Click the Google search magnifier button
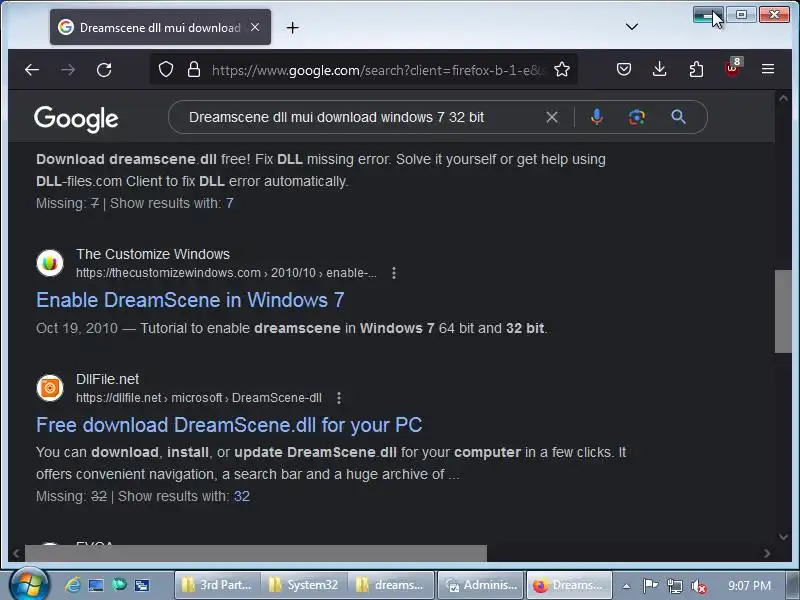This screenshot has height=600, width=800. (678, 117)
